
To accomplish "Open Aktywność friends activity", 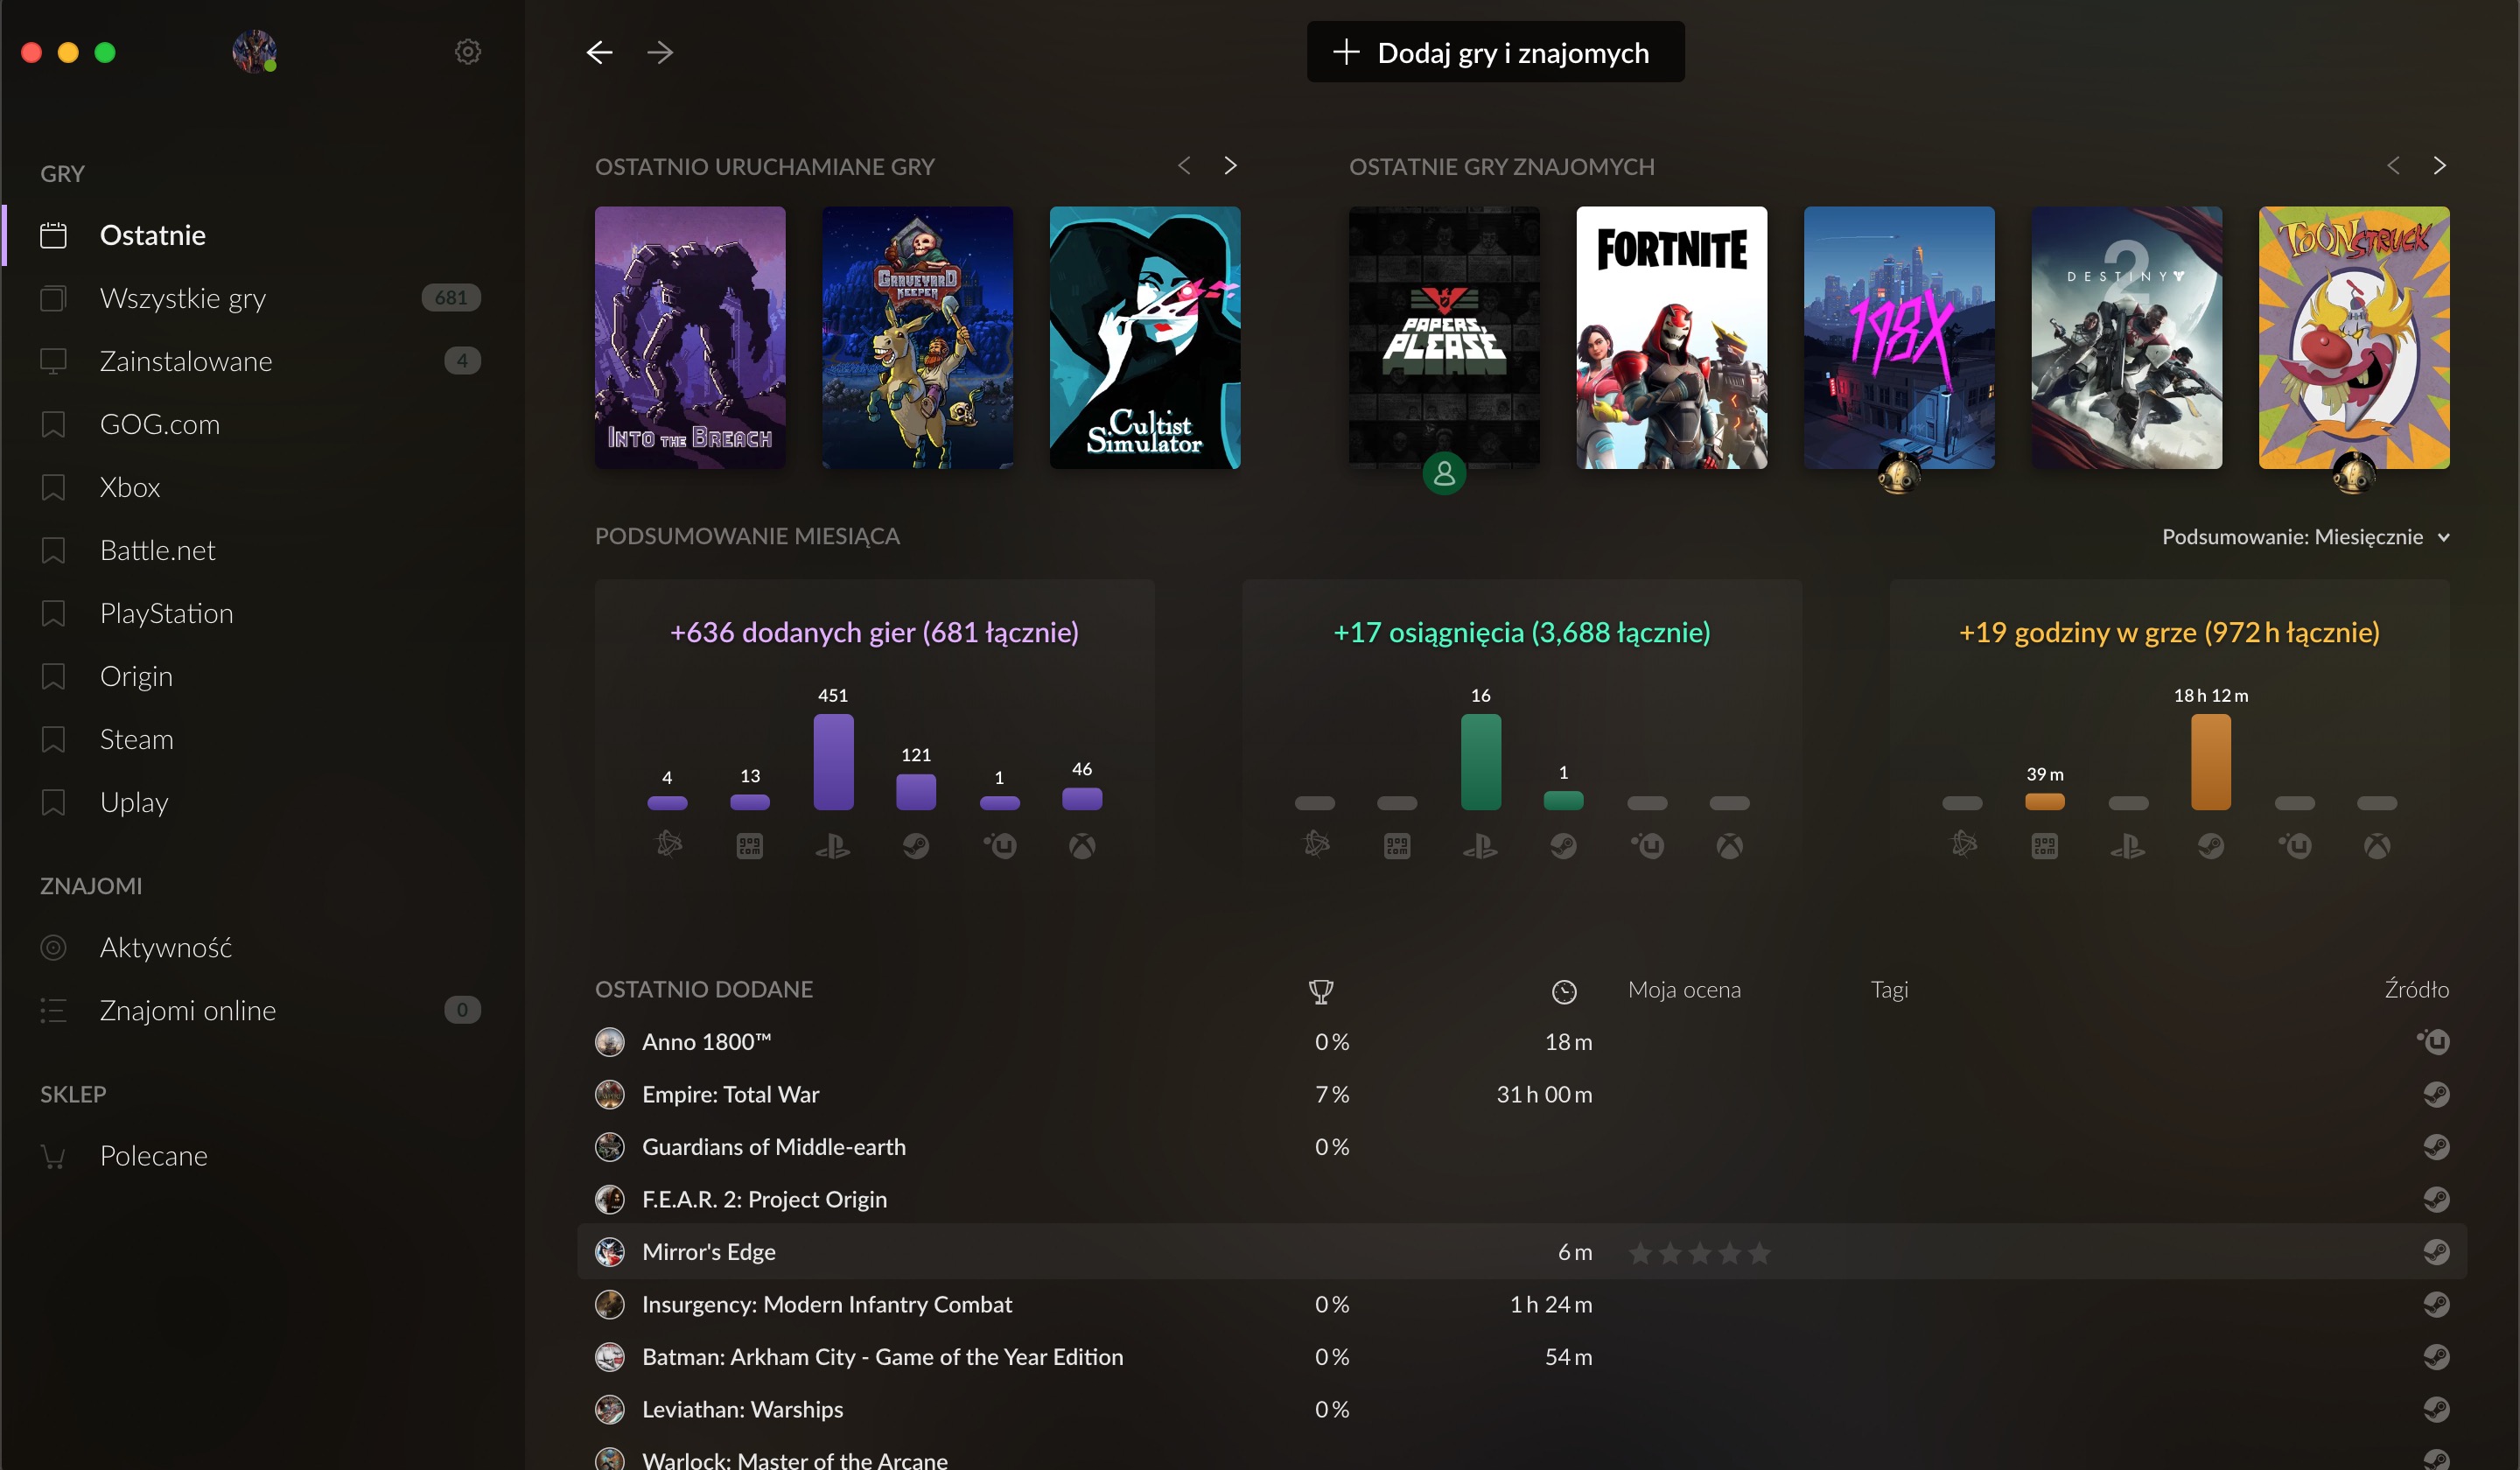I will 262,947.
